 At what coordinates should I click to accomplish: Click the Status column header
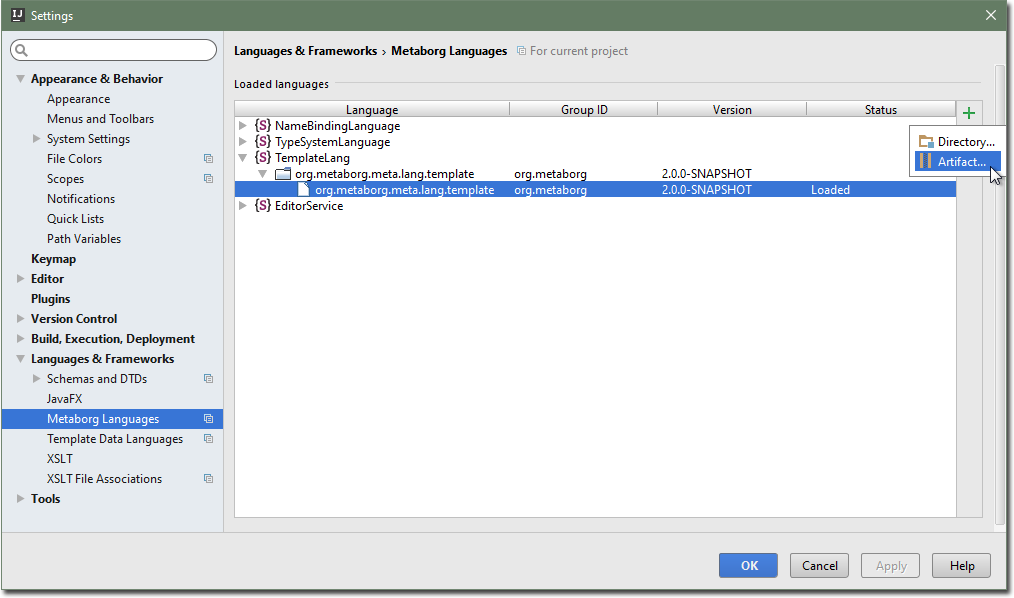coord(881,109)
